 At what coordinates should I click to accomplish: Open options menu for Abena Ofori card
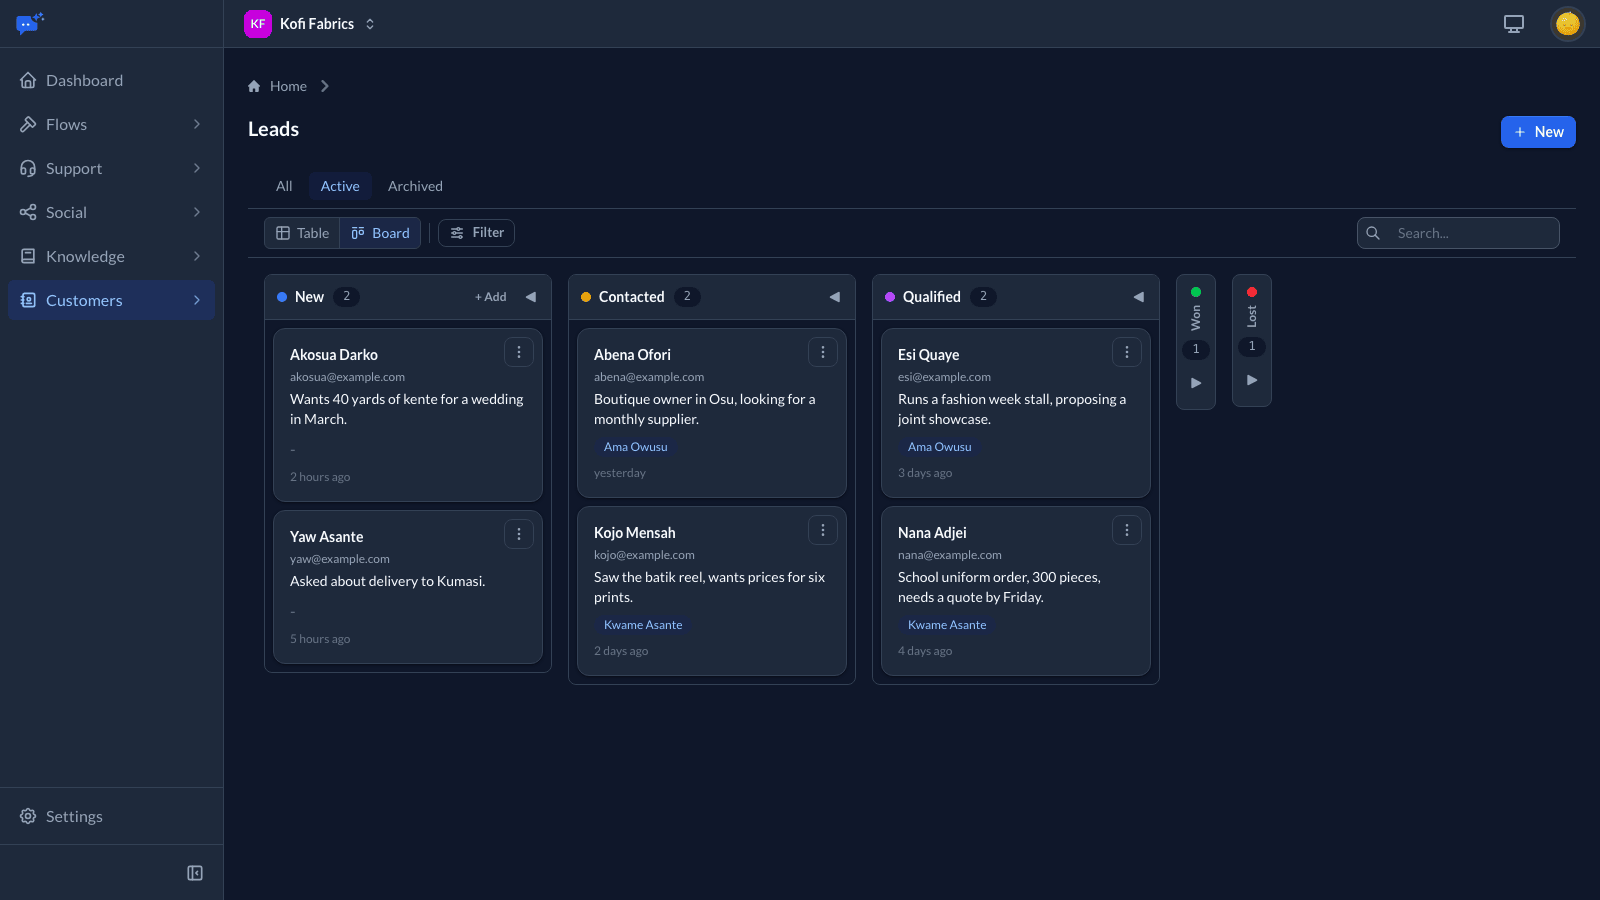pos(823,352)
